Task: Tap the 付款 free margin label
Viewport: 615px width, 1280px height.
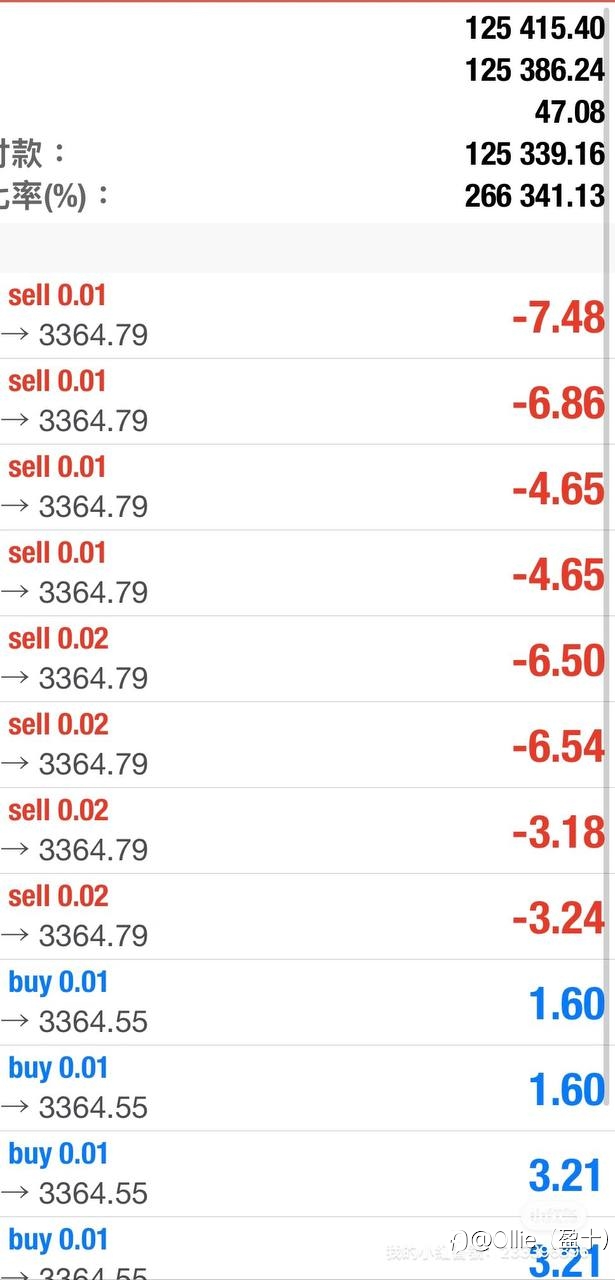Action: [33, 154]
